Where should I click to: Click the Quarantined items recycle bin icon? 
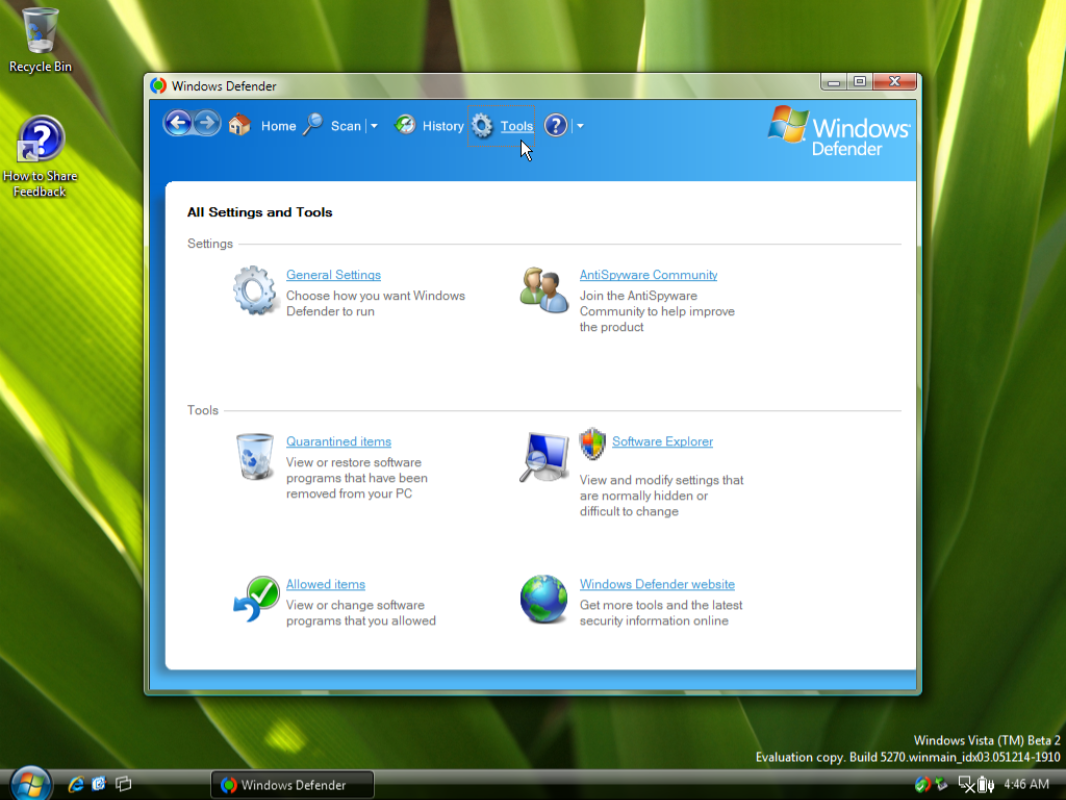click(x=254, y=457)
